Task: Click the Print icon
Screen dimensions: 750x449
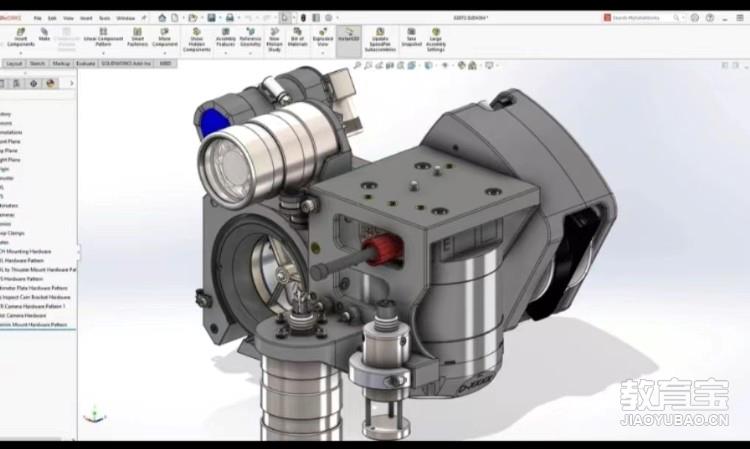Action: pyautogui.click(x=230, y=18)
